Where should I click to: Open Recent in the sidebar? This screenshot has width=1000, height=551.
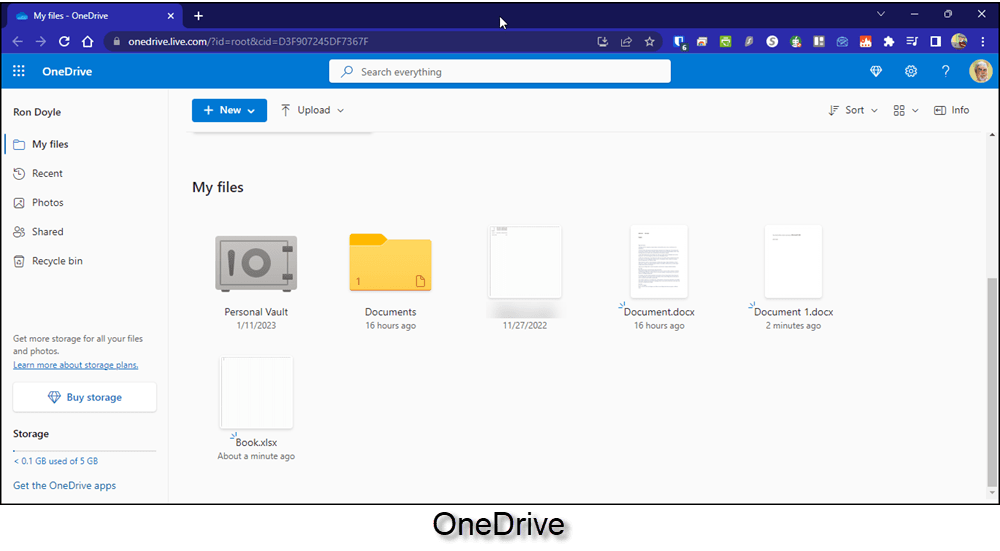[x=47, y=173]
